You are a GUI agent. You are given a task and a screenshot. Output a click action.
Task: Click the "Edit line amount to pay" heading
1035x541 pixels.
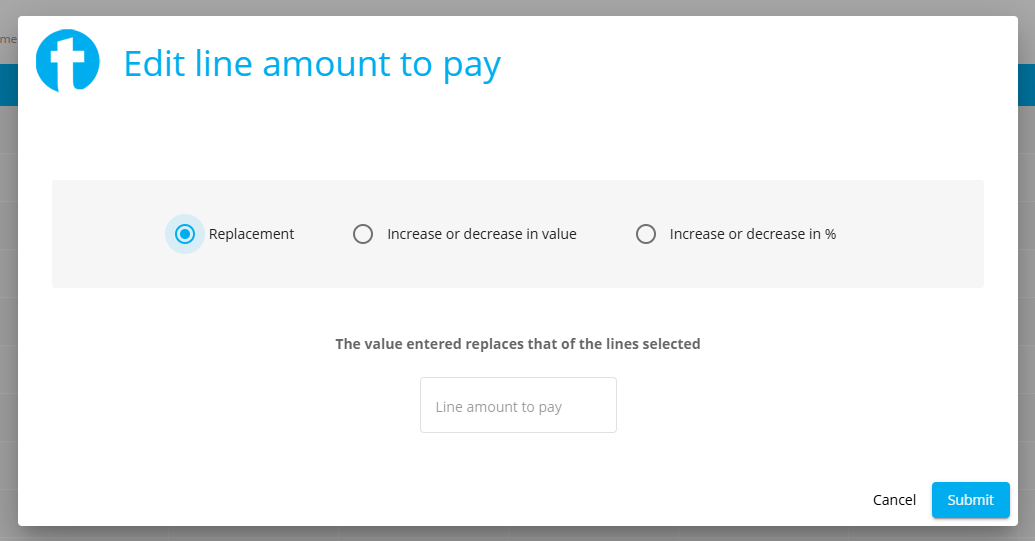(311, 64)
